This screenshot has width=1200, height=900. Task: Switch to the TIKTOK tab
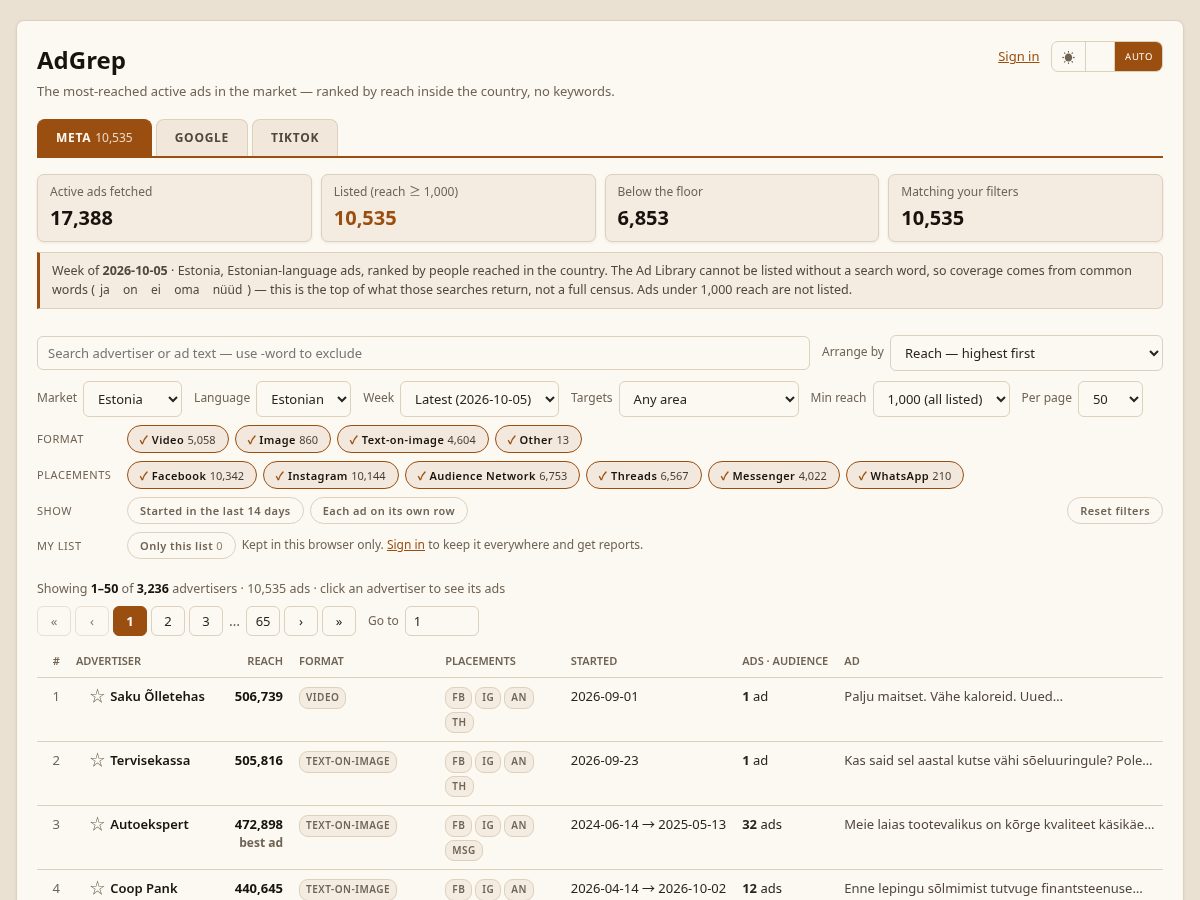click(x=295, y=138)
